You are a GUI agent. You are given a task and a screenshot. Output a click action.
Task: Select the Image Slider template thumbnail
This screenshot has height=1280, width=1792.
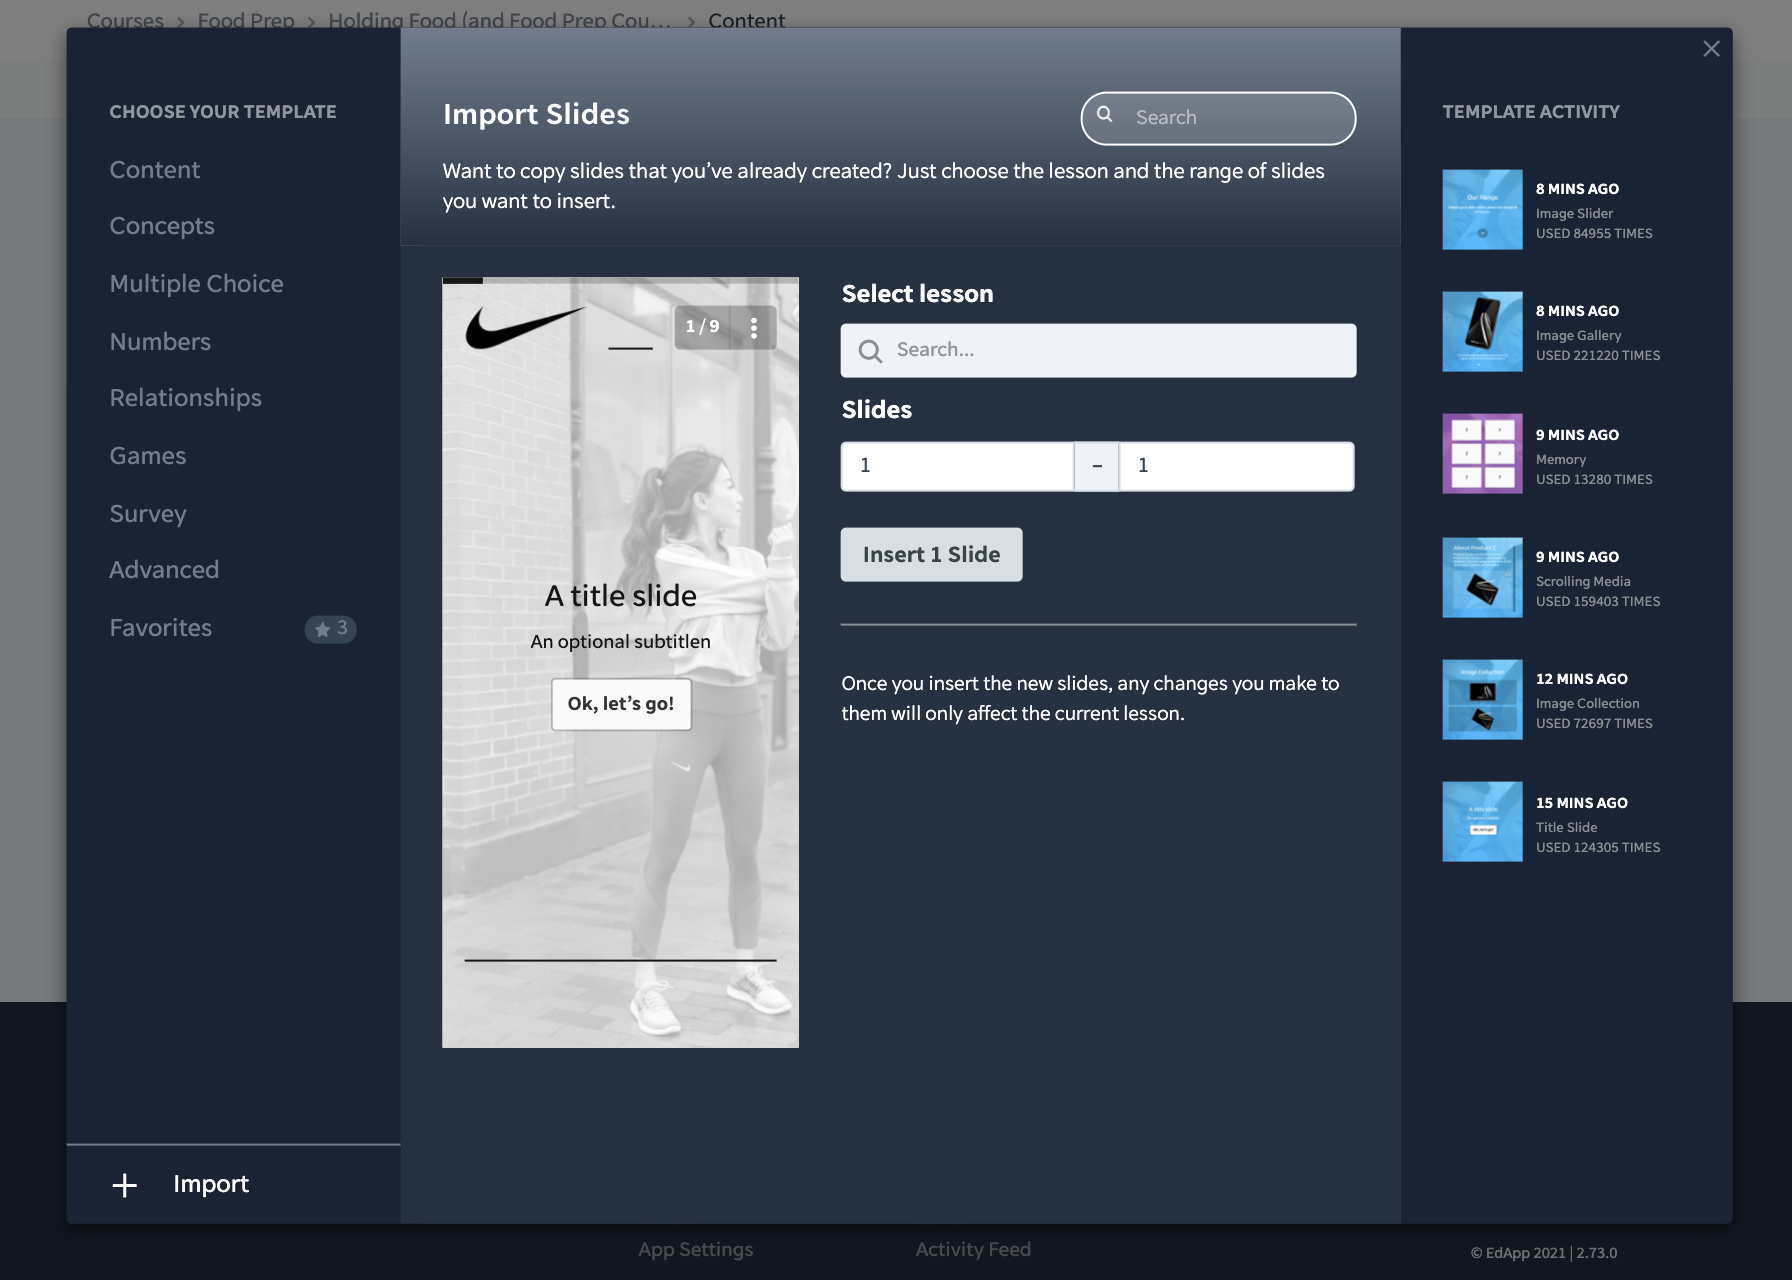pos(1482,210)
